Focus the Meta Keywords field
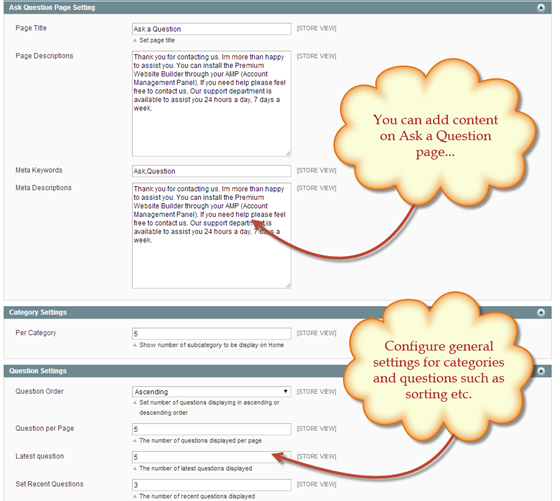 point(211,171)
